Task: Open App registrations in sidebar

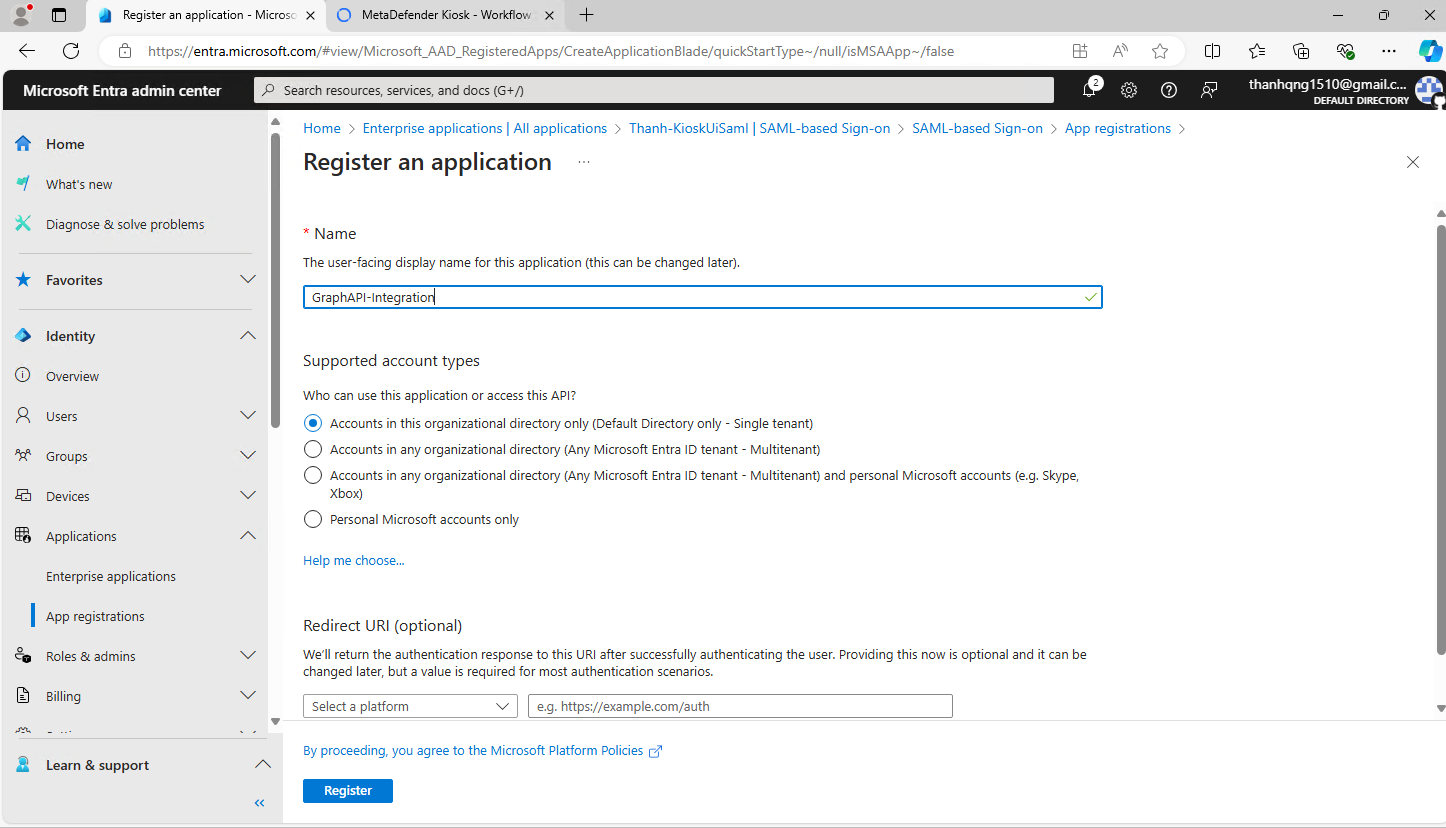Action: (95, 616)
